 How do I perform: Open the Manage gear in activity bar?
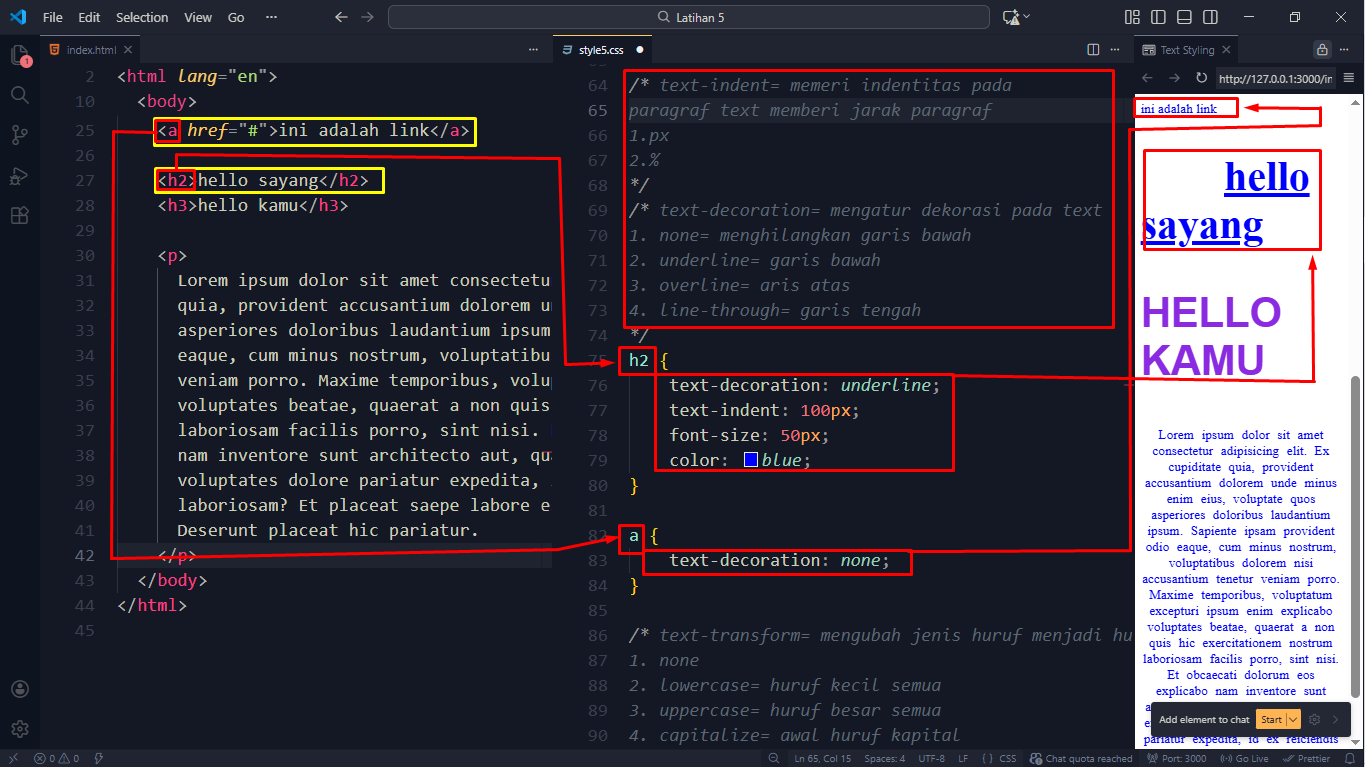[19, 728]
